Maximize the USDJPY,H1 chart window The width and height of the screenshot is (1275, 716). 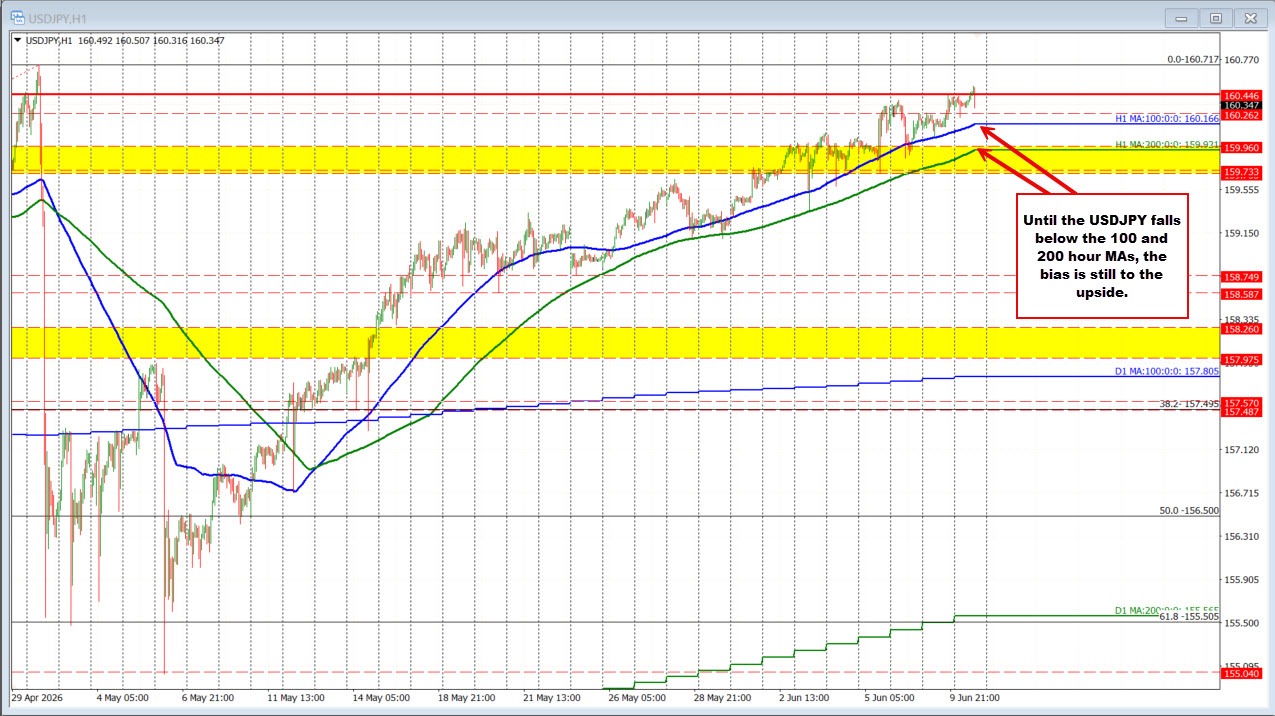click(x=1216, y=17)
